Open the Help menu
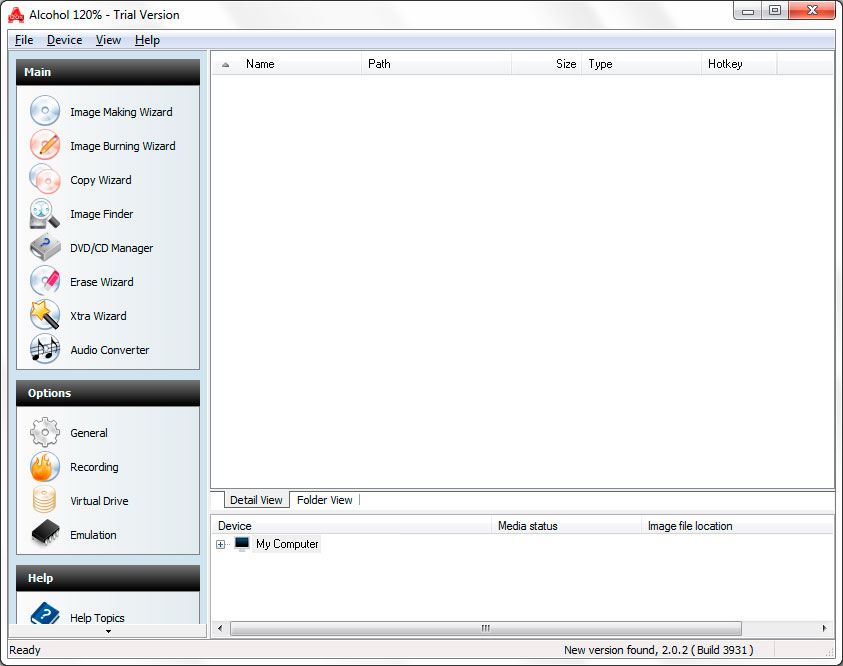The height and width of the screenshot is (666, 843). (x=147, y=40)
